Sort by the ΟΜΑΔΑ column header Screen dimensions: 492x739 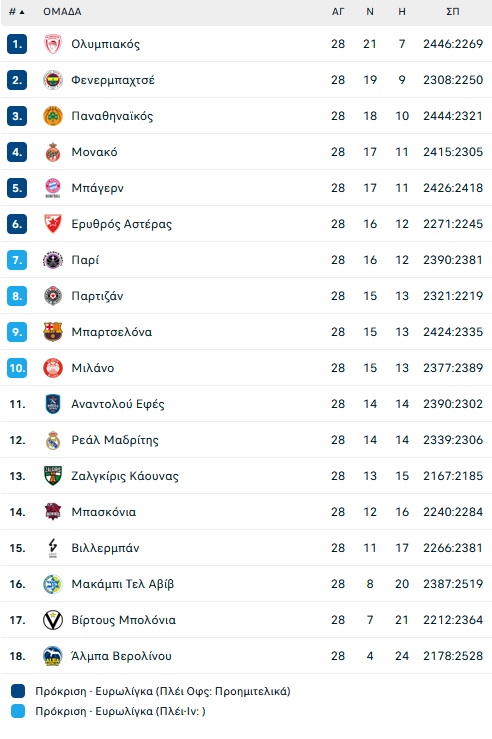pyautogui.click(x=62, y=12)
